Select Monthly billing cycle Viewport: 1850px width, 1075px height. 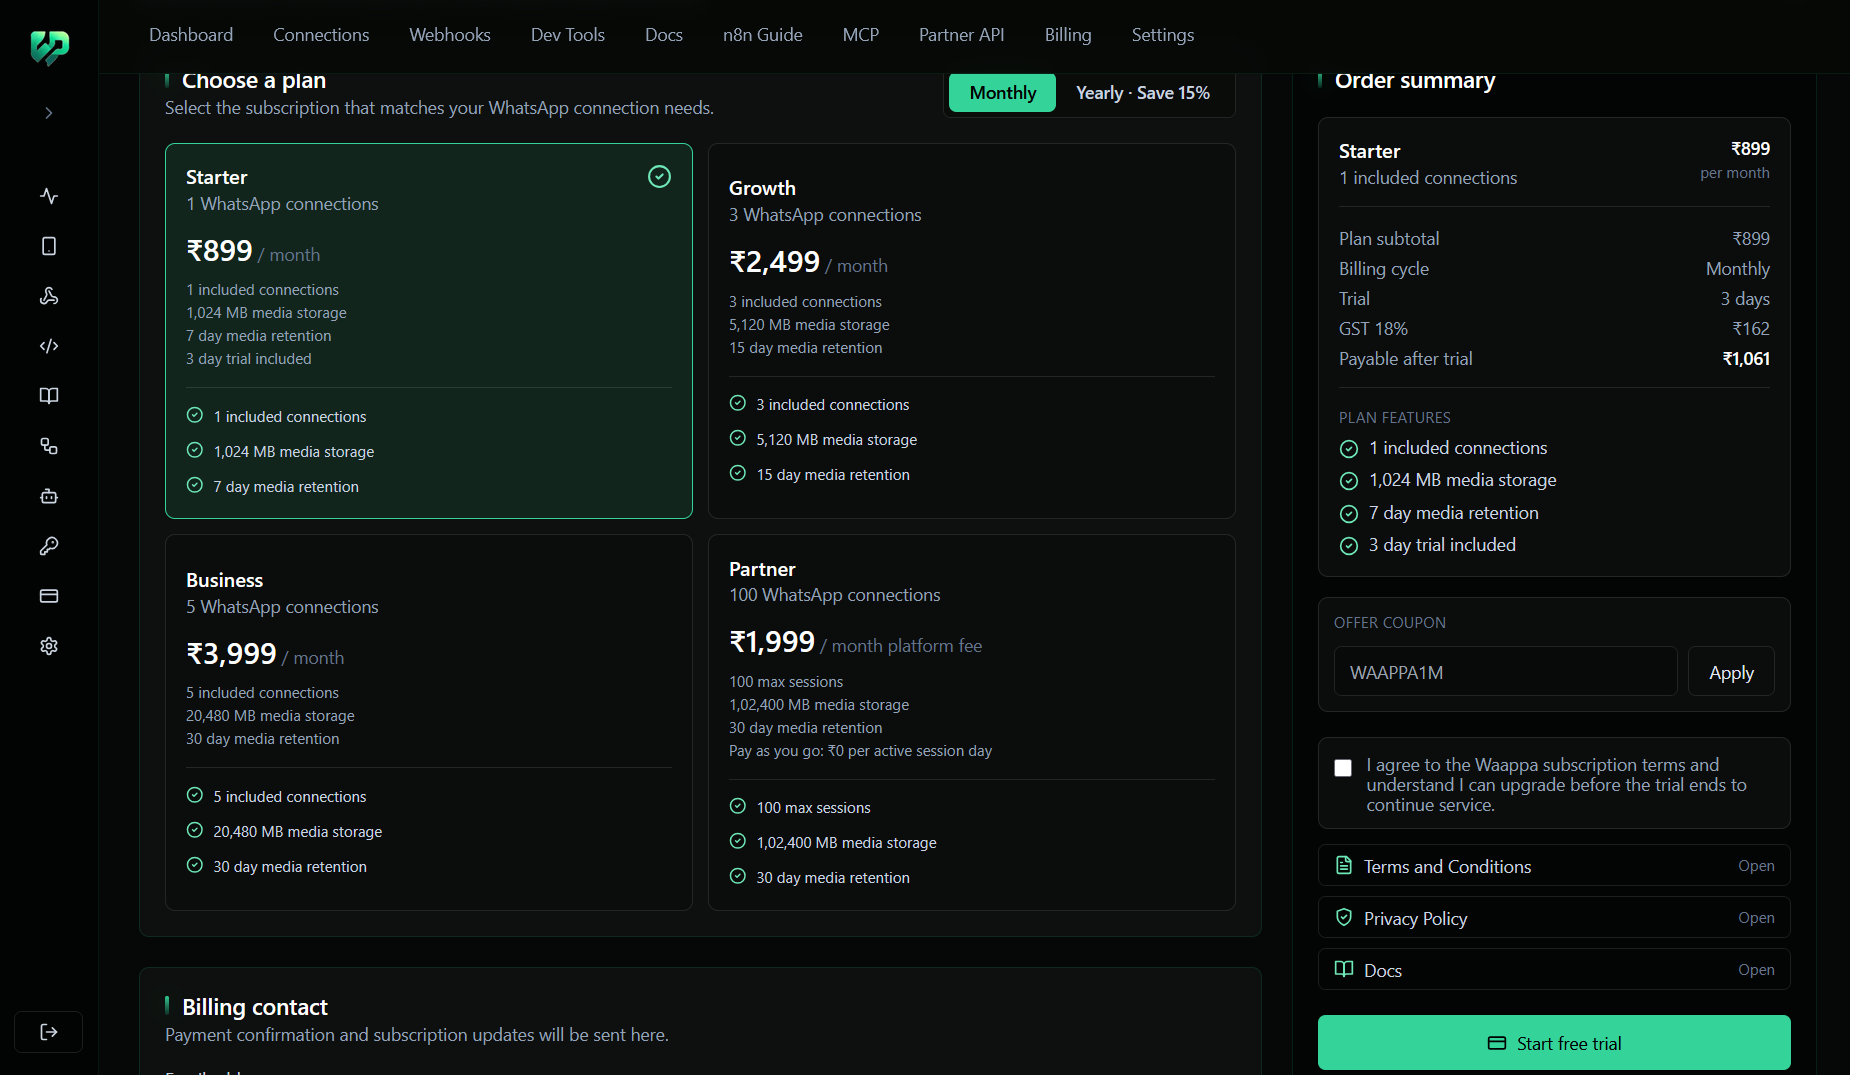(x=1003, y=93)
